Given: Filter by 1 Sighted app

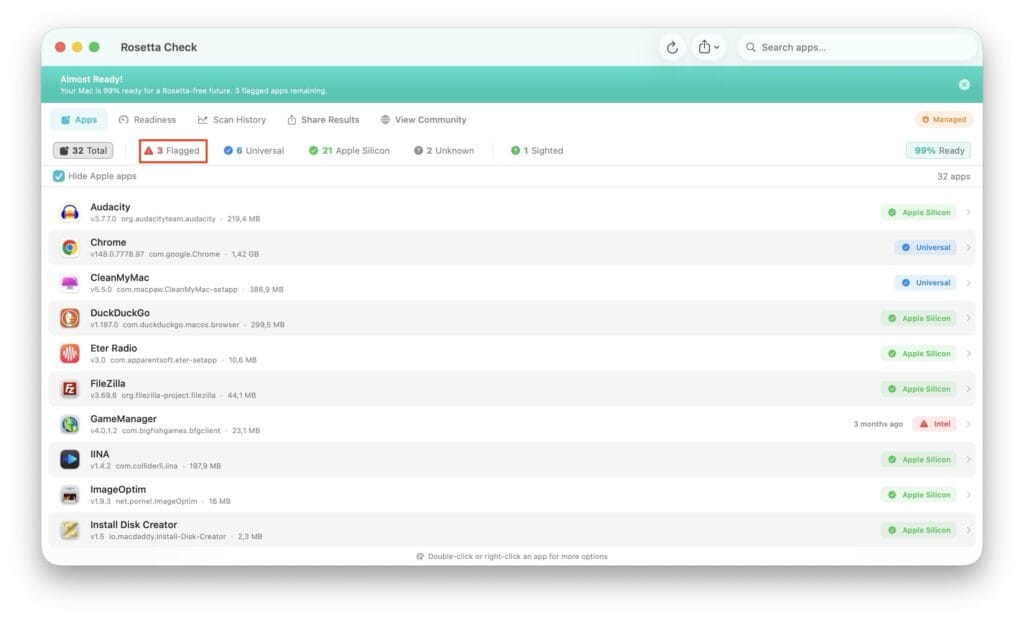Looking at the screenshot, I should [x=537, y=150].
